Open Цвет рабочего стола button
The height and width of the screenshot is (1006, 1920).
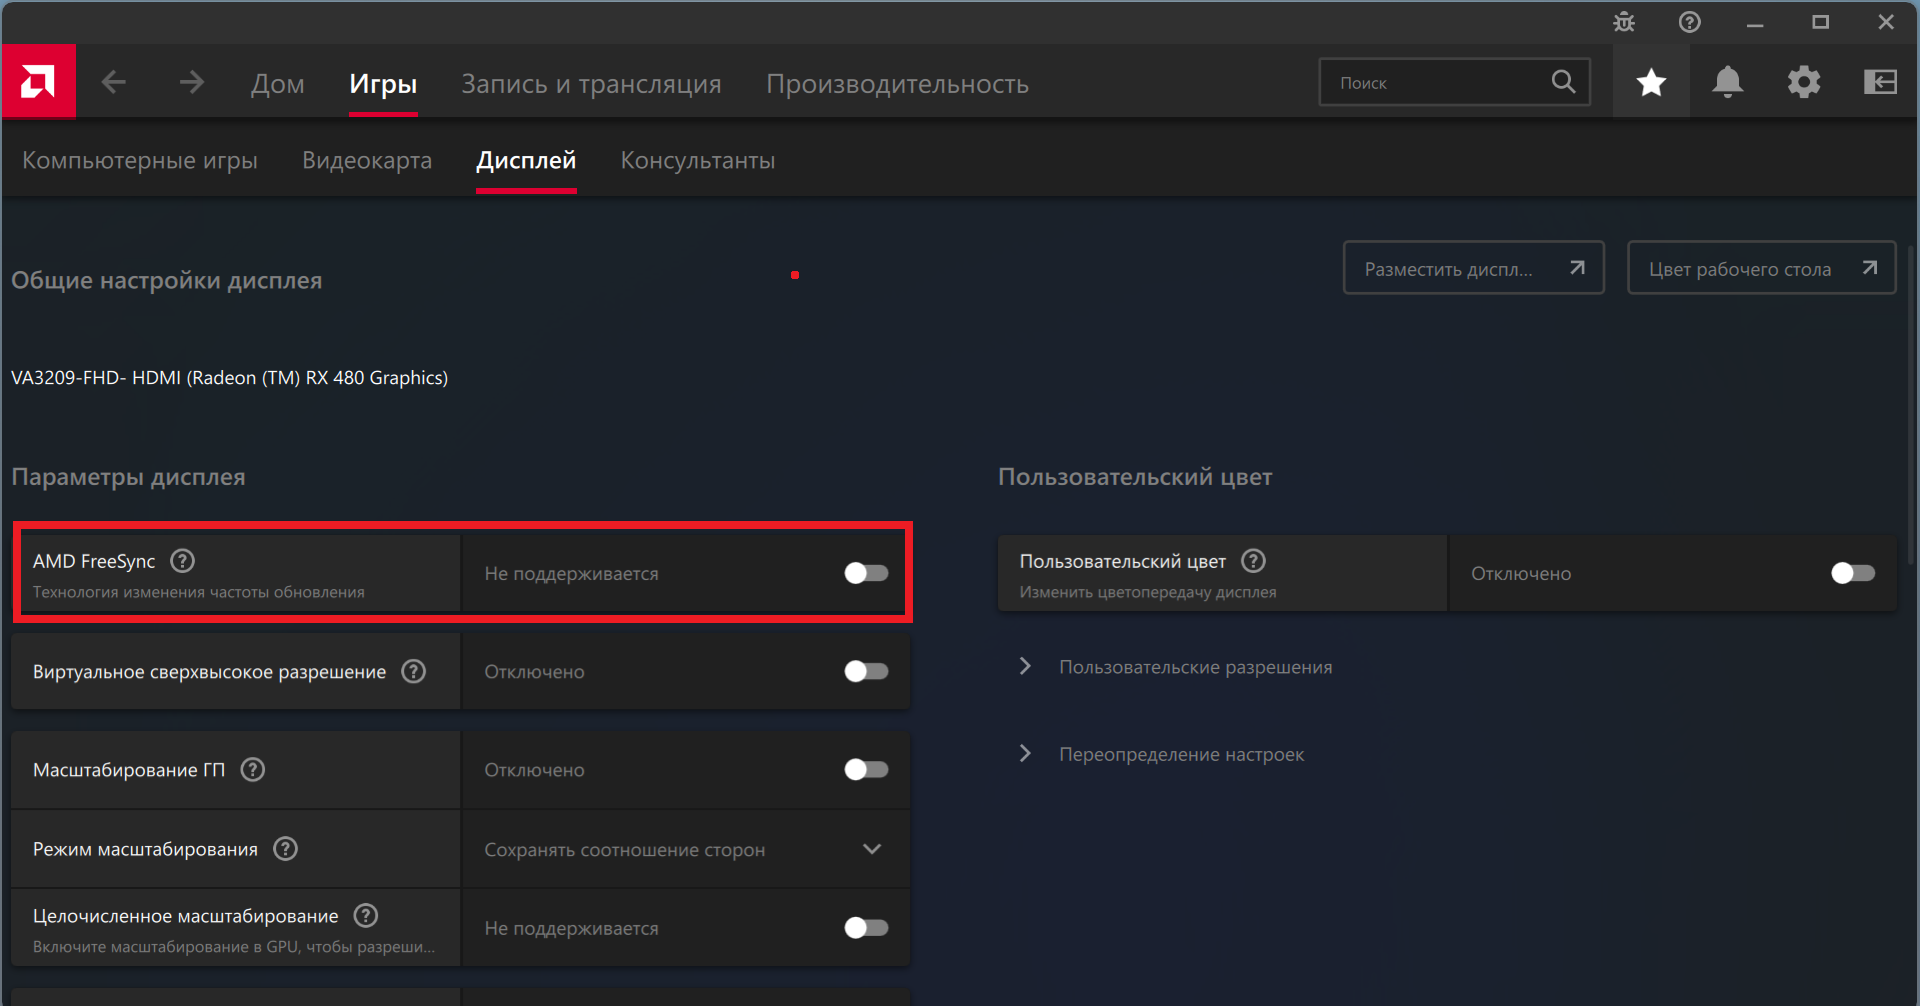pos(1762,268)
